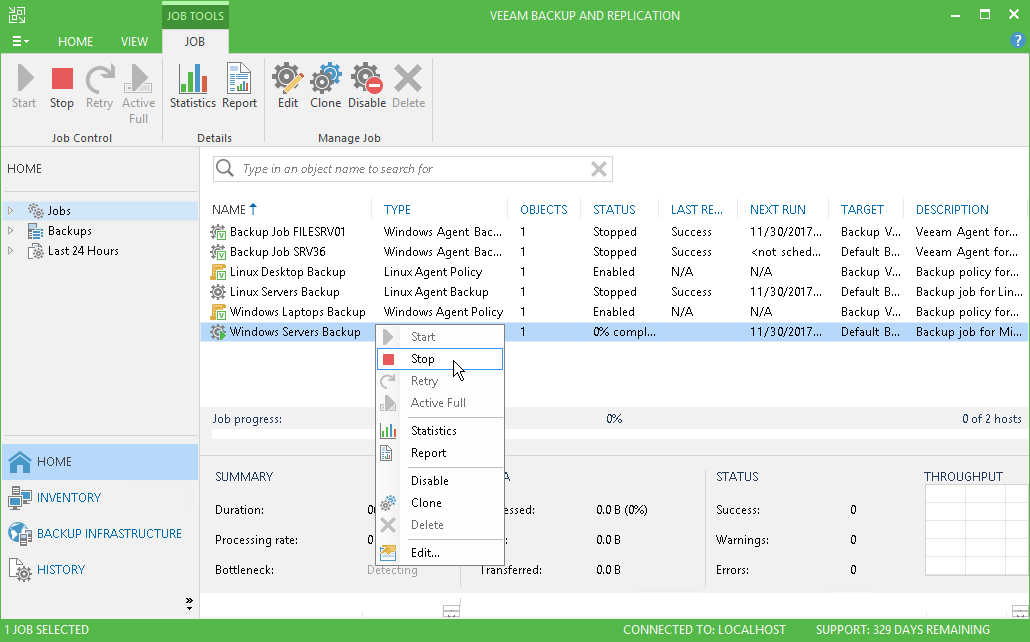Sort by the OBJECTS column header

(x=544, y=210)
